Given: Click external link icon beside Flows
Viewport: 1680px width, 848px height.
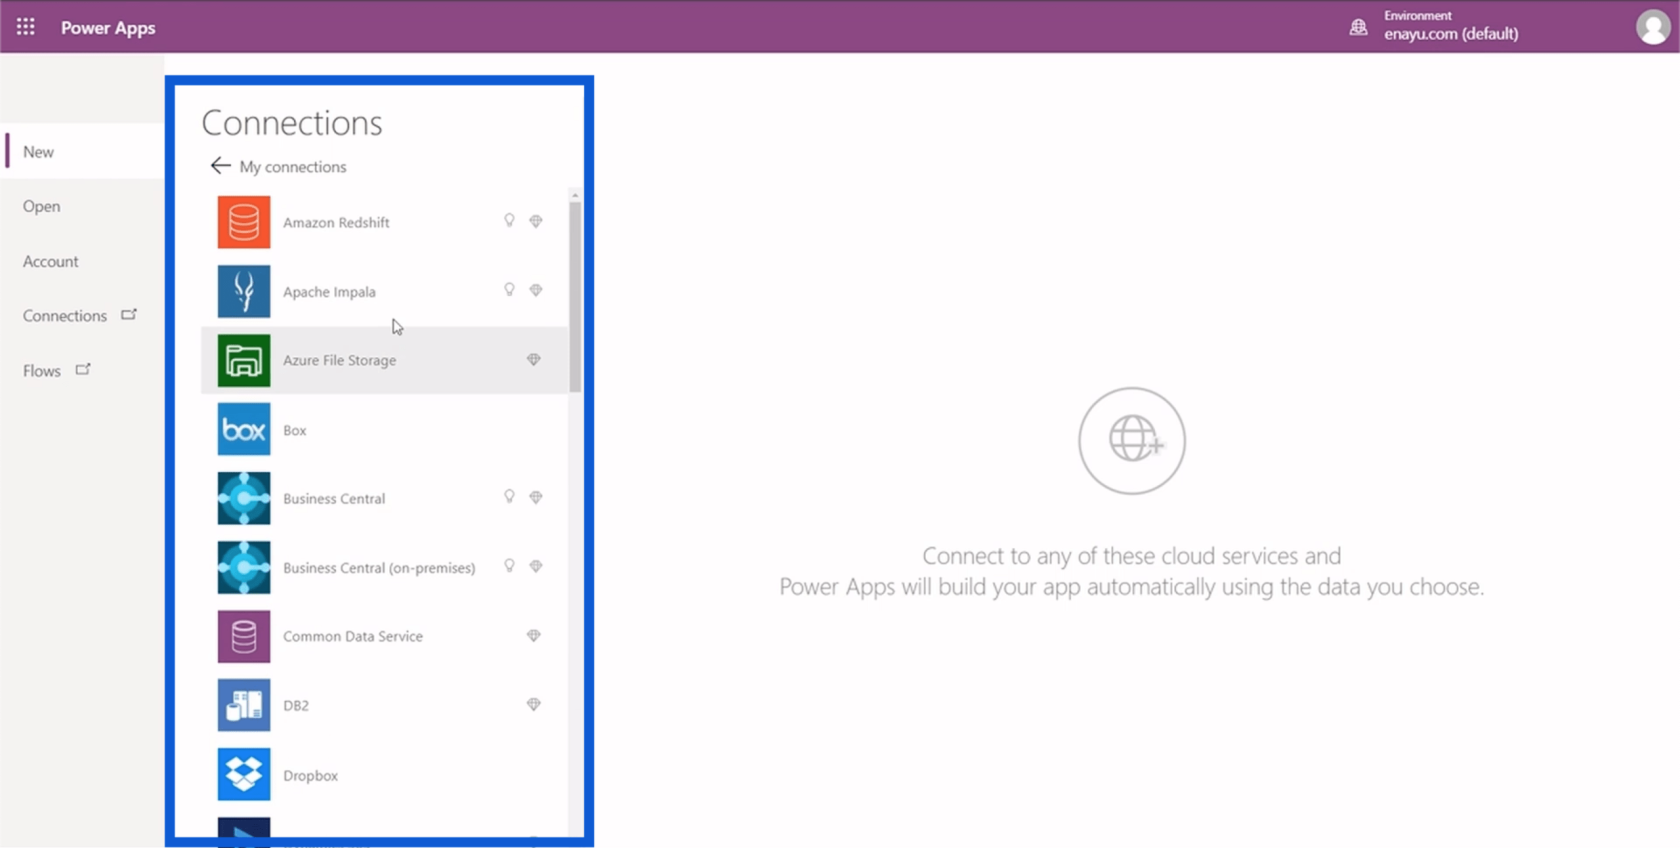Looking at the screenshot, I should [83, 369].
